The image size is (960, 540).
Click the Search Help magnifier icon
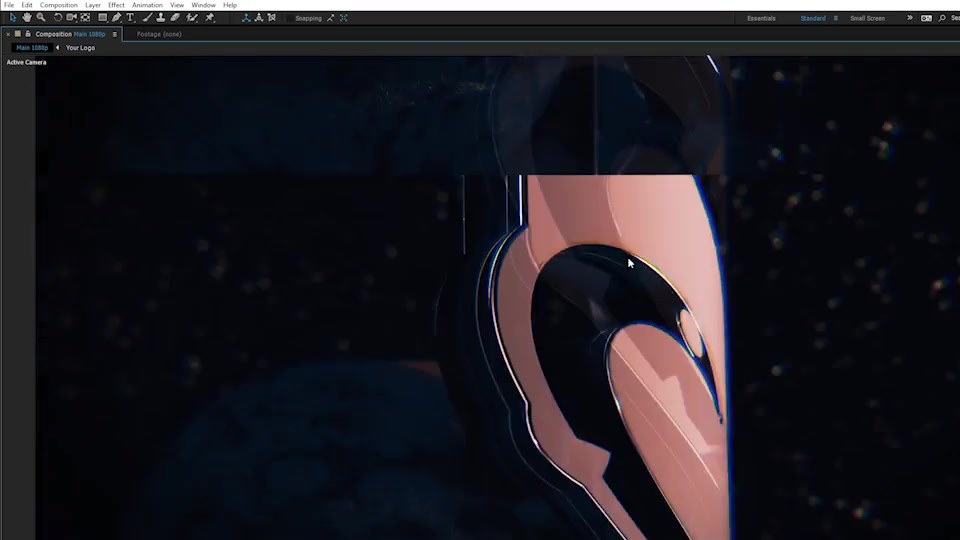point(942,18)
